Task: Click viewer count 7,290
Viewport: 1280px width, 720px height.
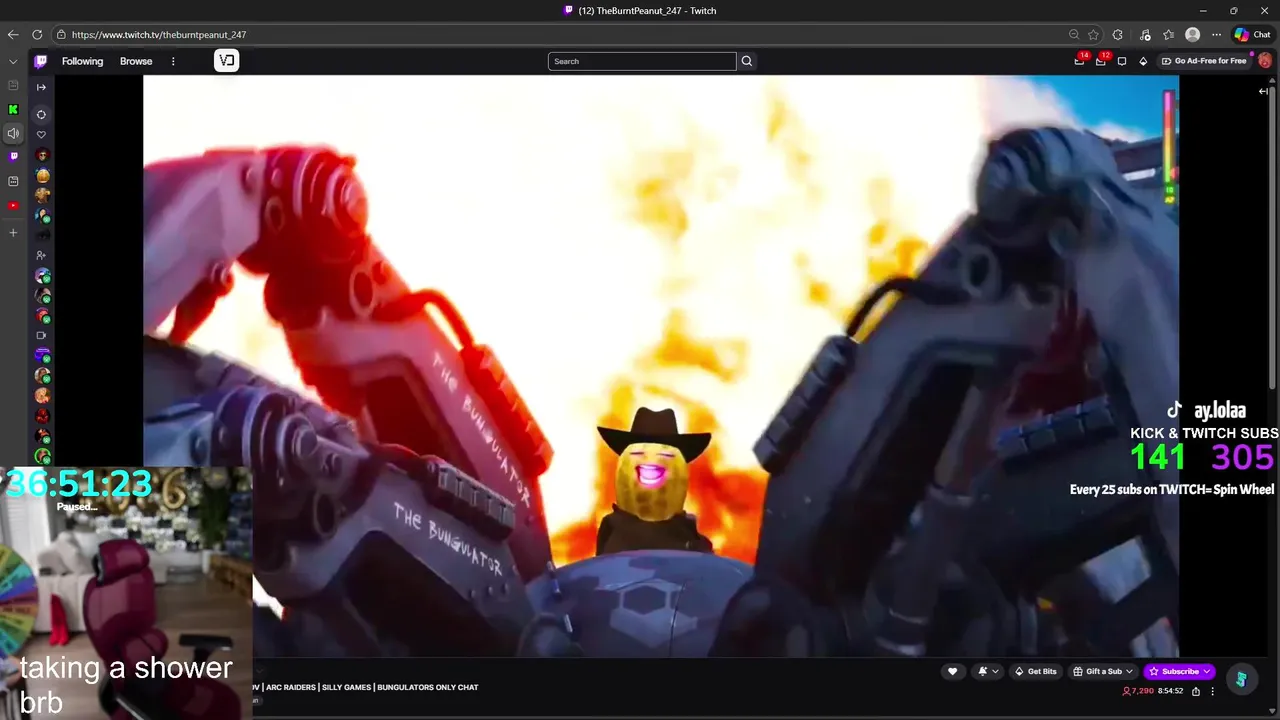Action: 1138,691
